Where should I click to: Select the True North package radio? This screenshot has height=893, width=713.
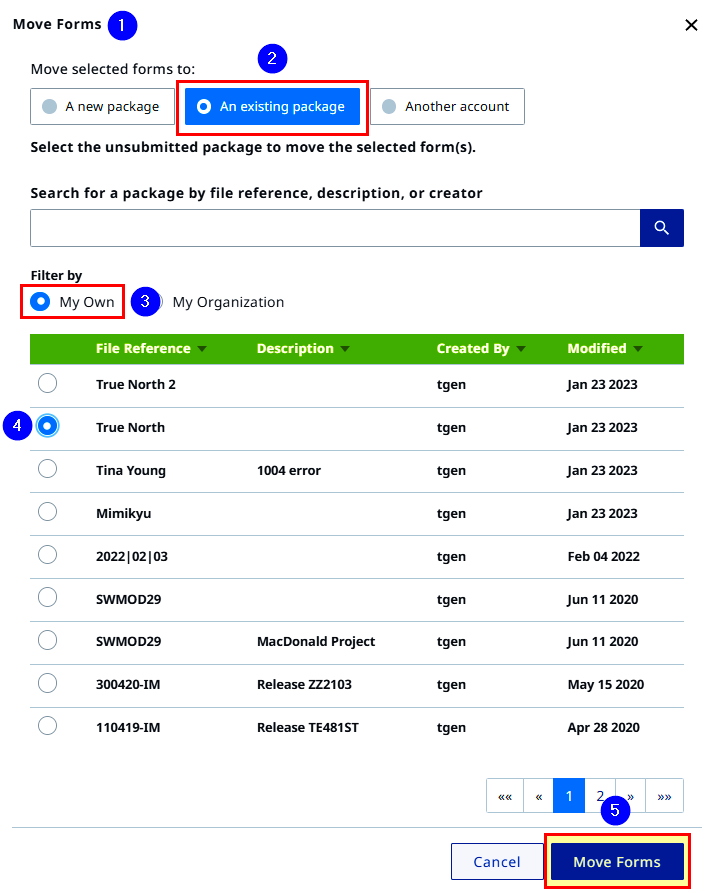click(47, 426)
